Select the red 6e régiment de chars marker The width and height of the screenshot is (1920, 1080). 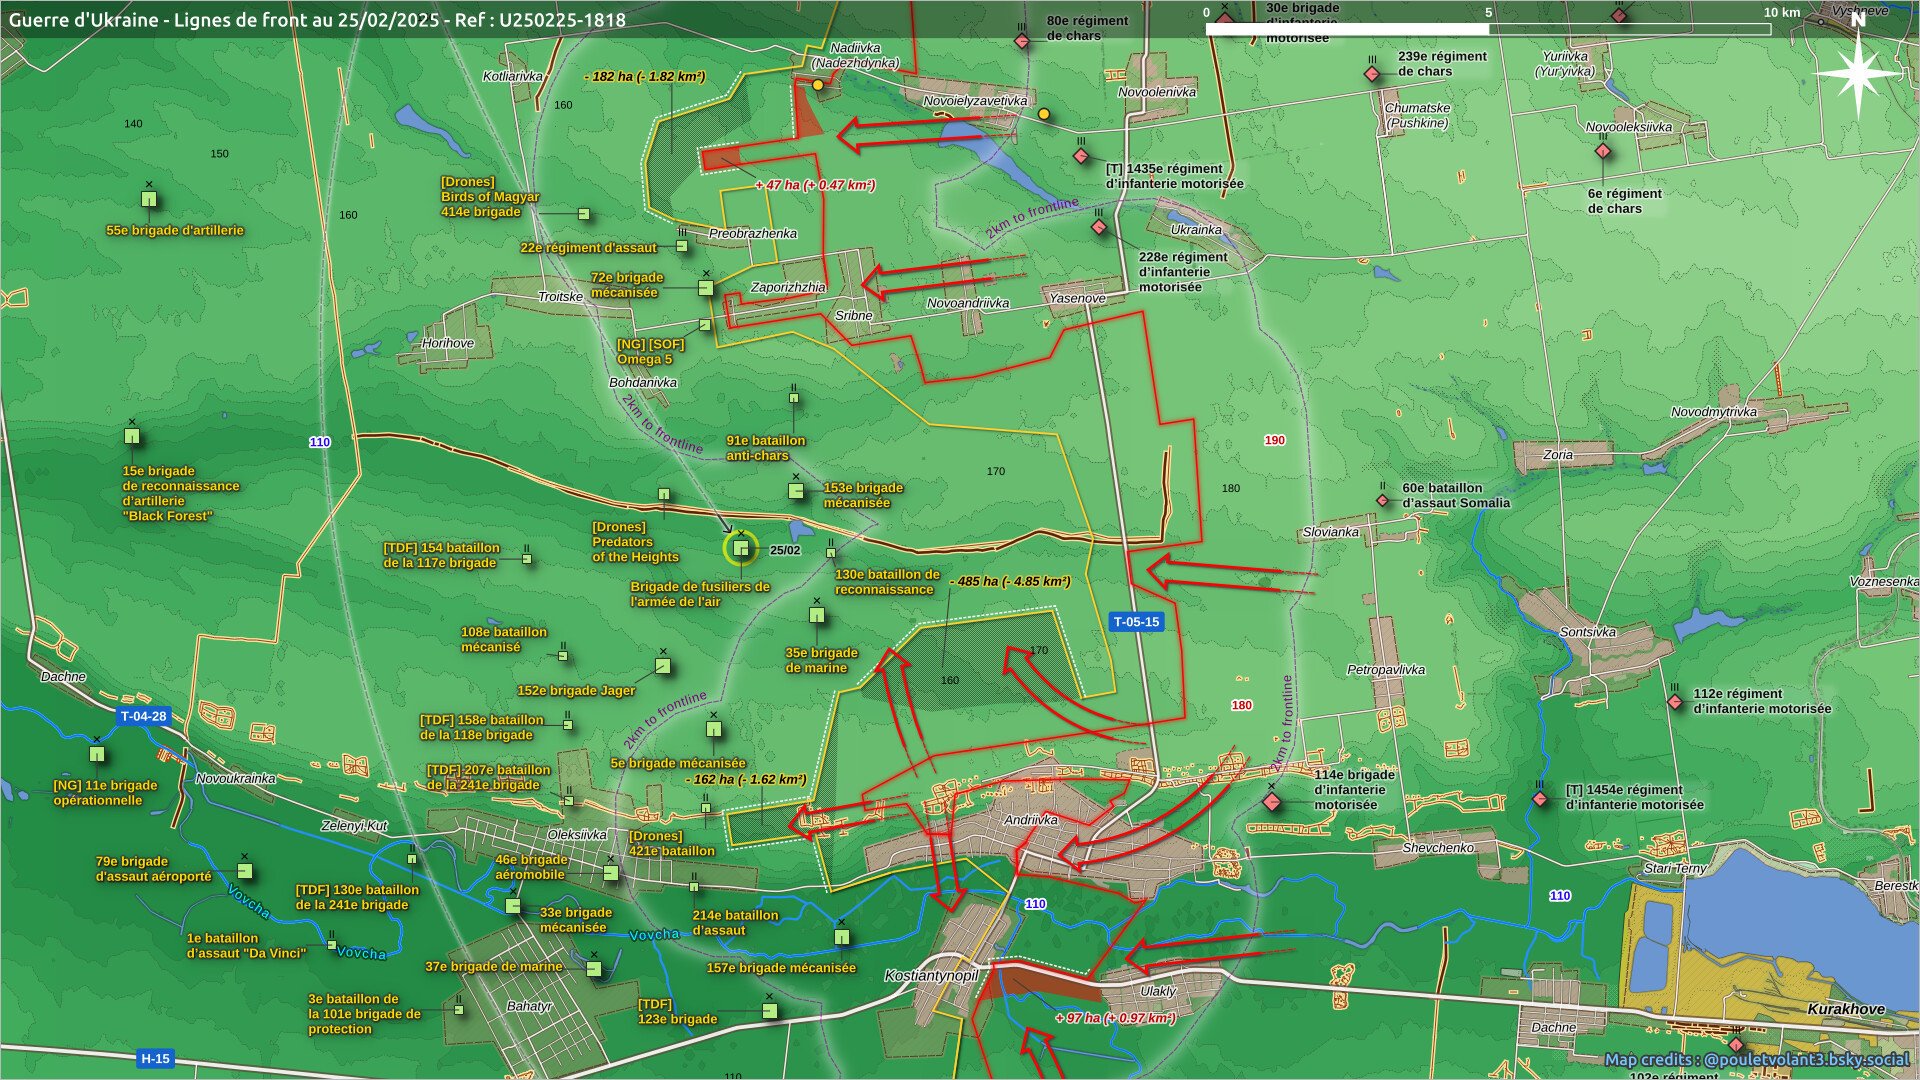coord(1603,152)
